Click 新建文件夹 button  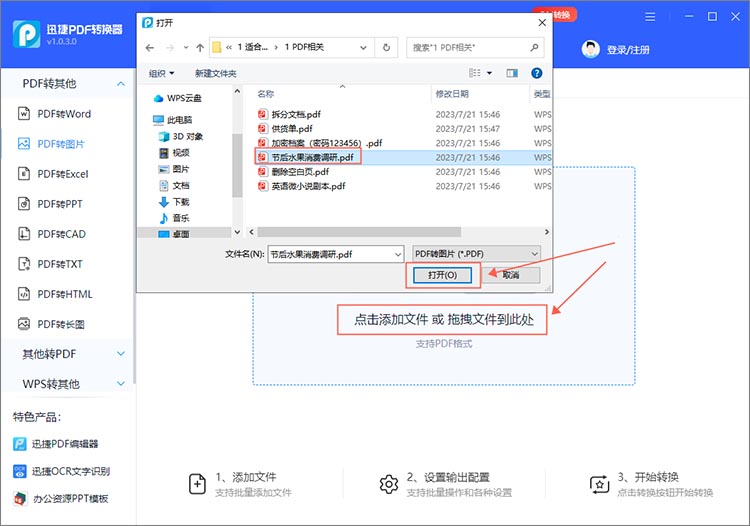point(216,73)
